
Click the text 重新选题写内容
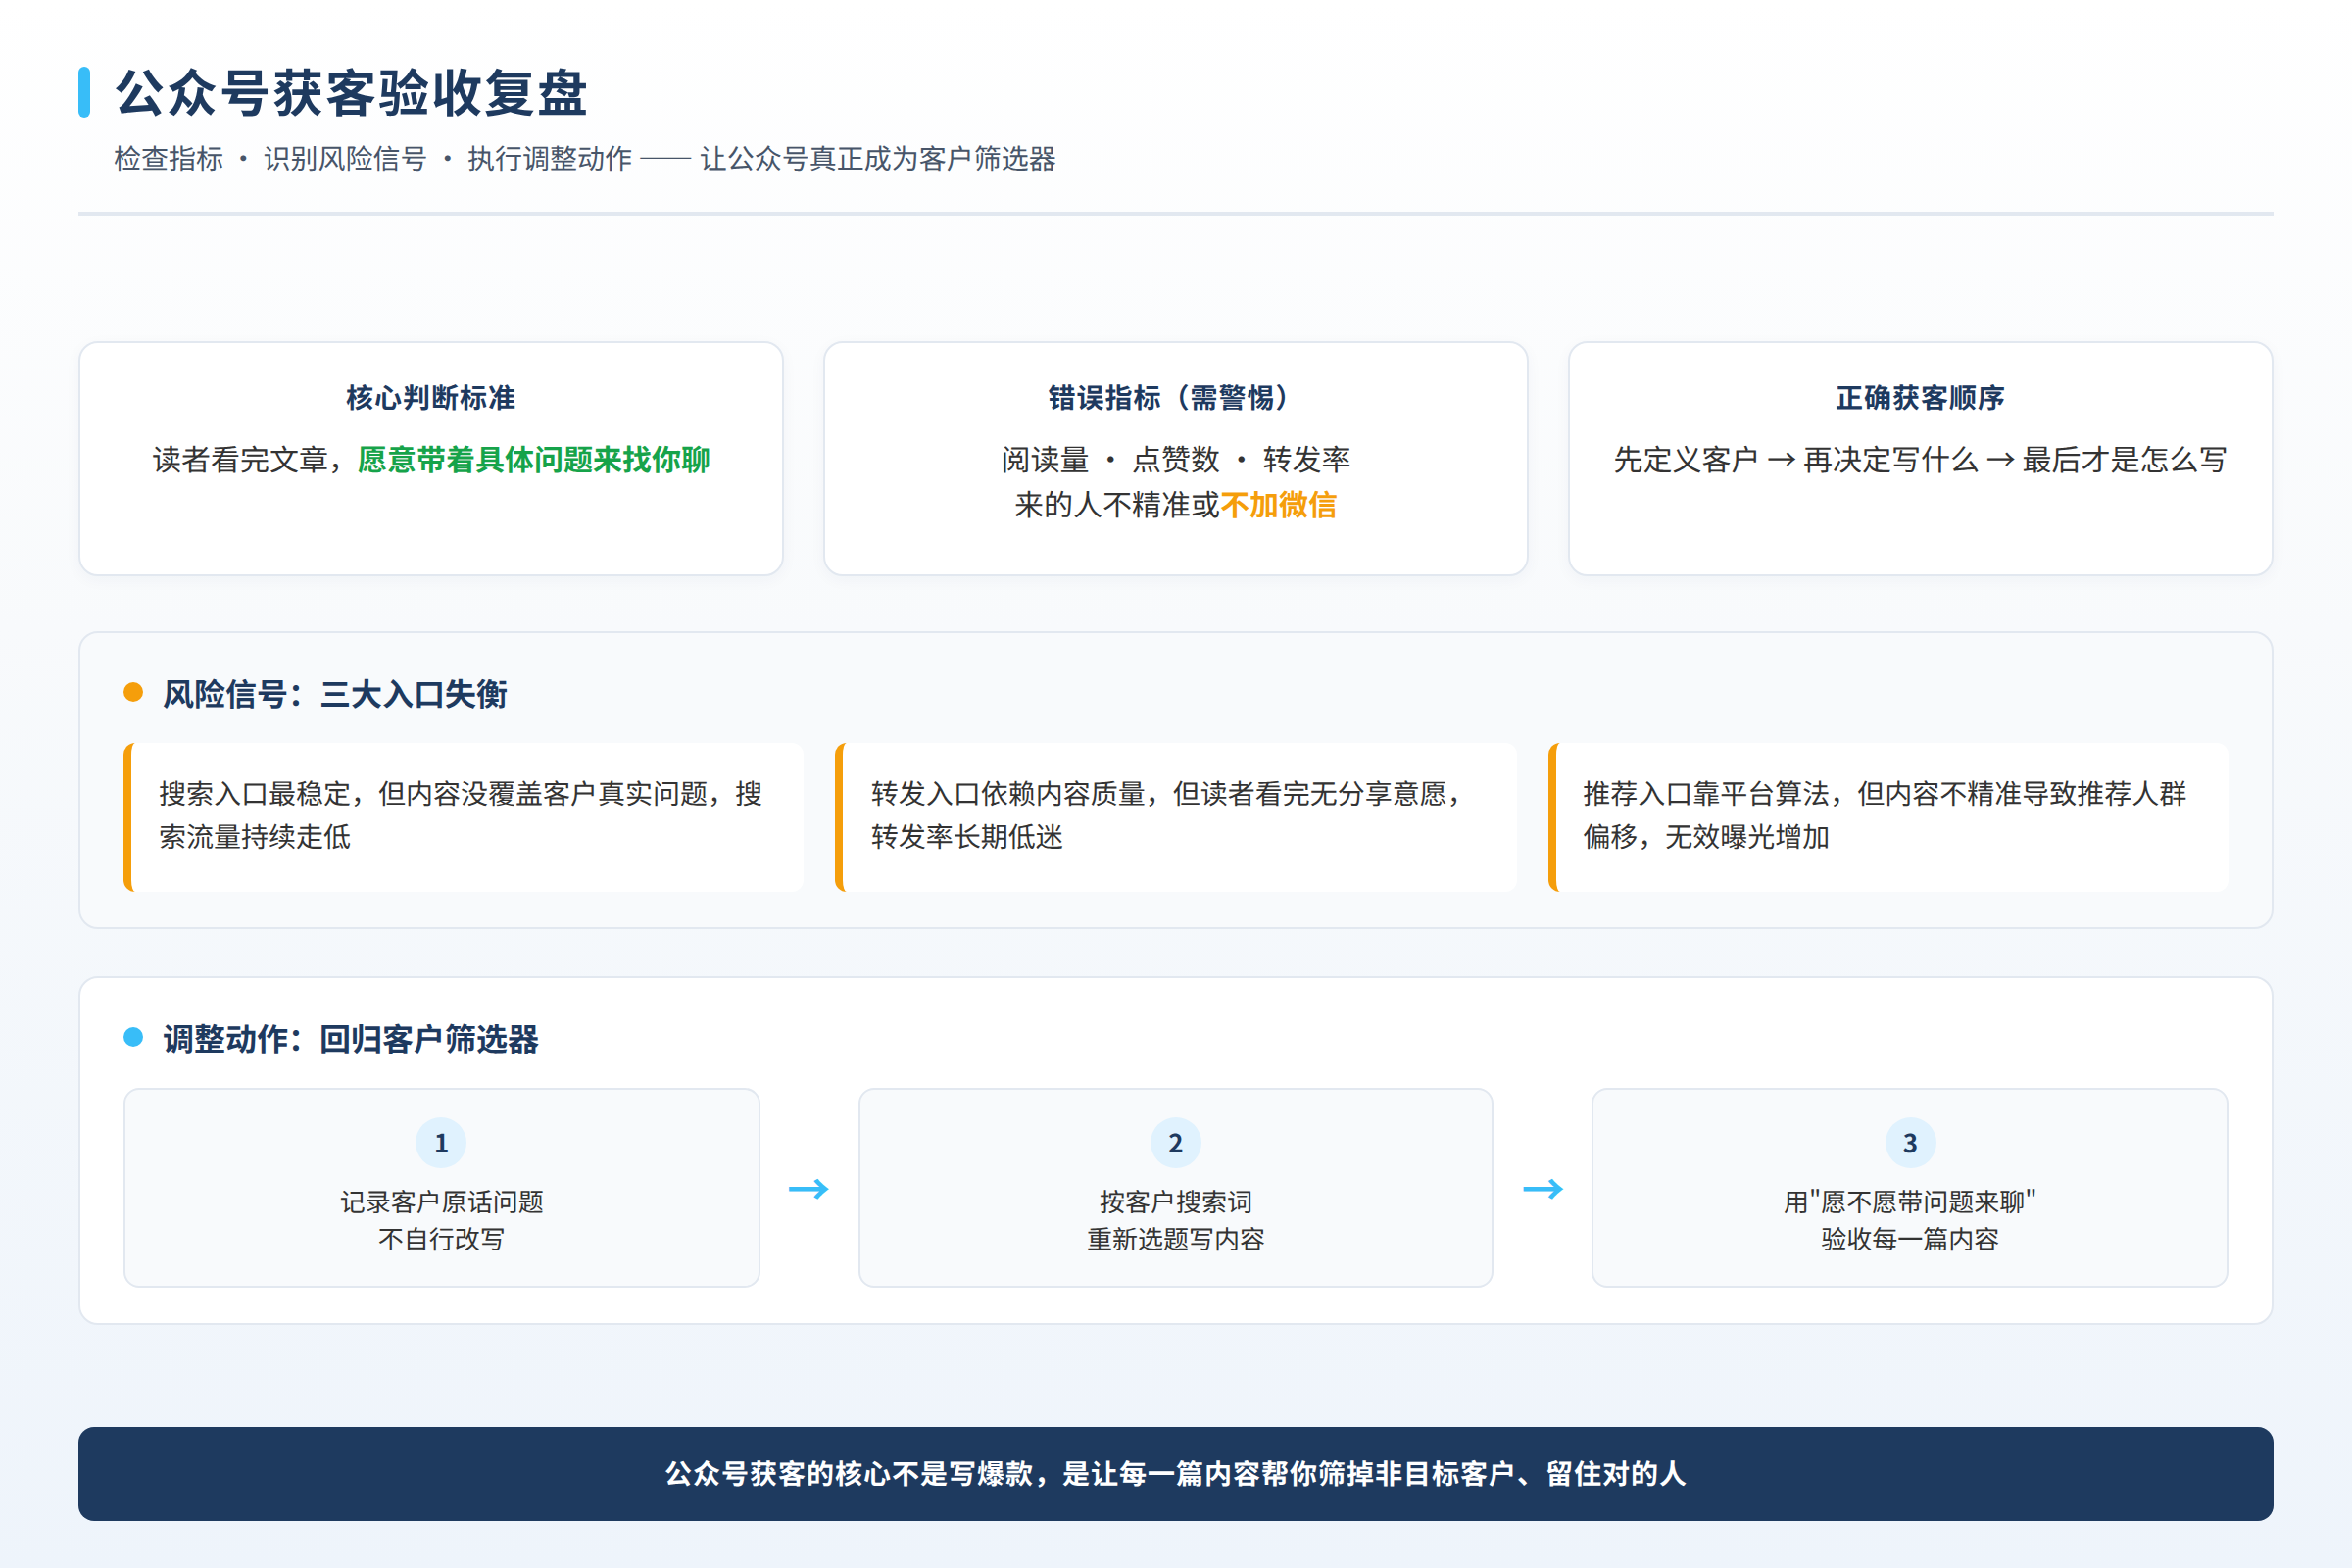pyautogui.click(x=1175, y=1240)
